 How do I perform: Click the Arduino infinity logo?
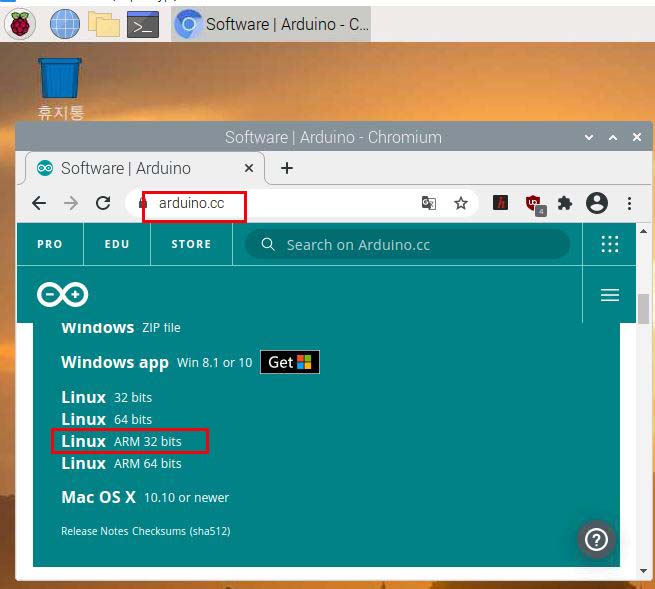pyautogui.click(x=63, y=294)
